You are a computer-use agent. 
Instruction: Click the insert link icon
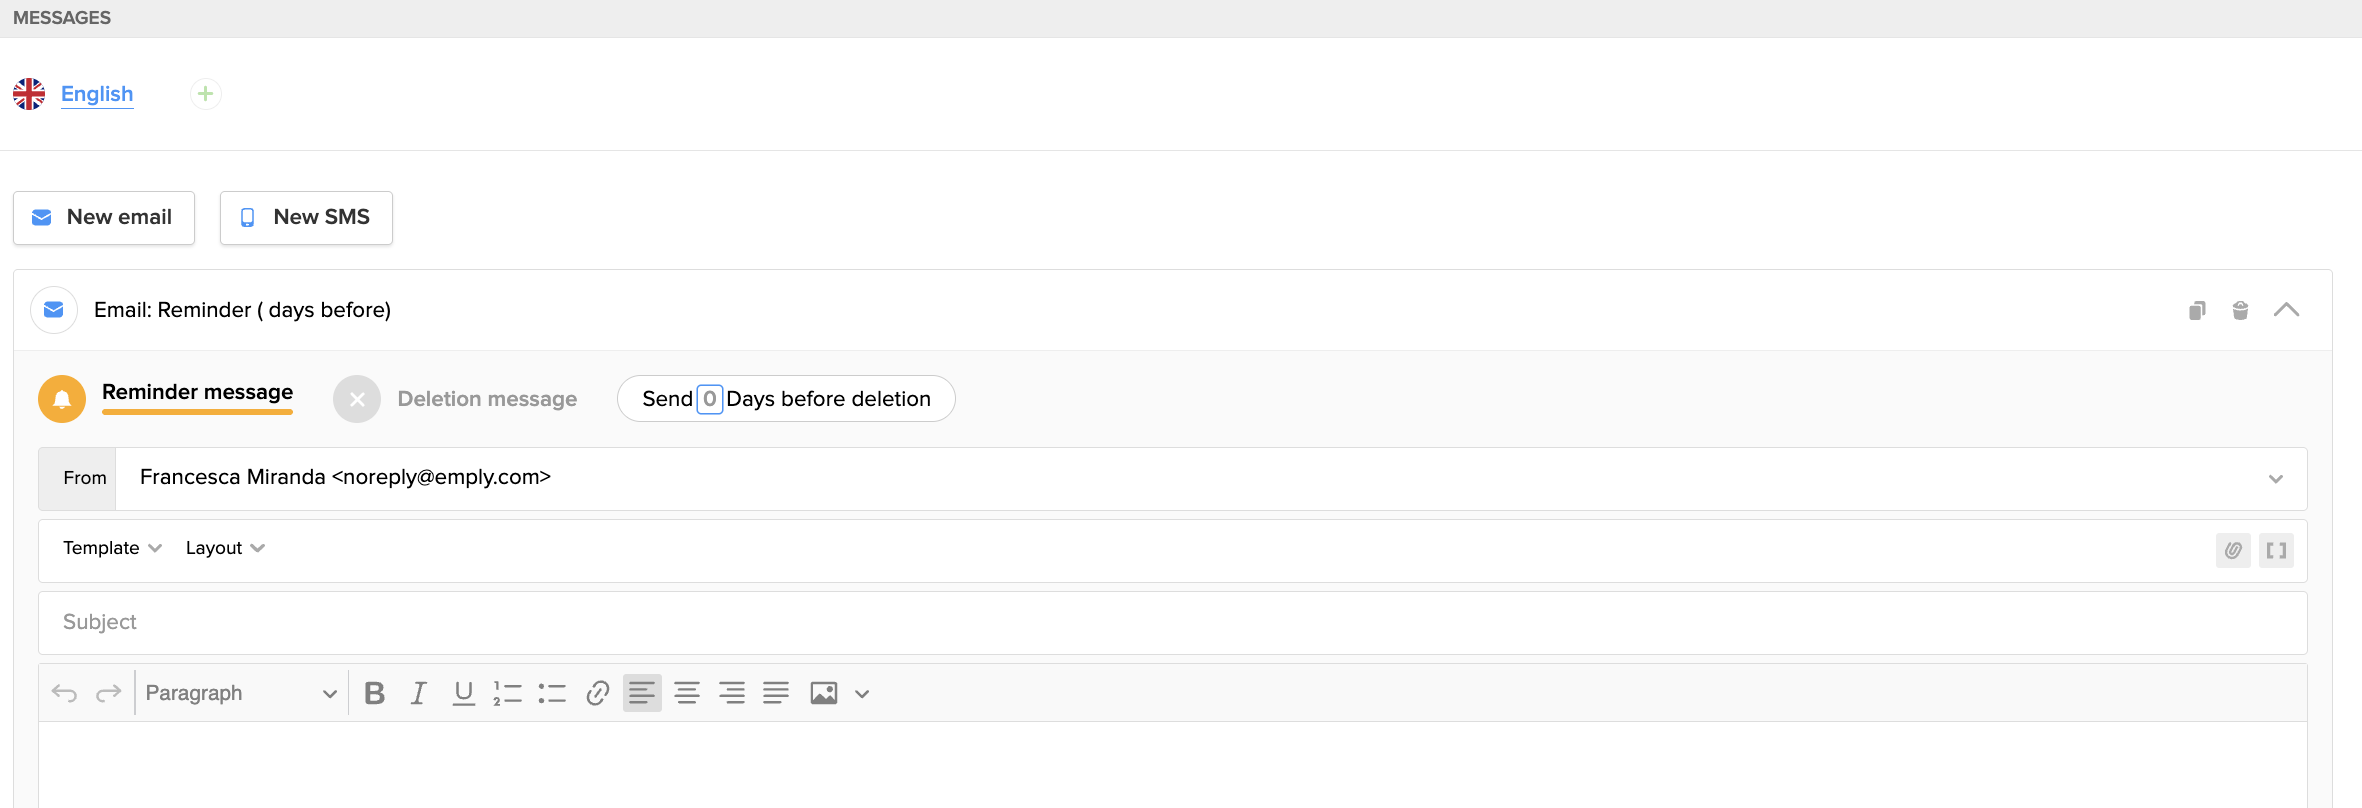(x=597, y=693)
